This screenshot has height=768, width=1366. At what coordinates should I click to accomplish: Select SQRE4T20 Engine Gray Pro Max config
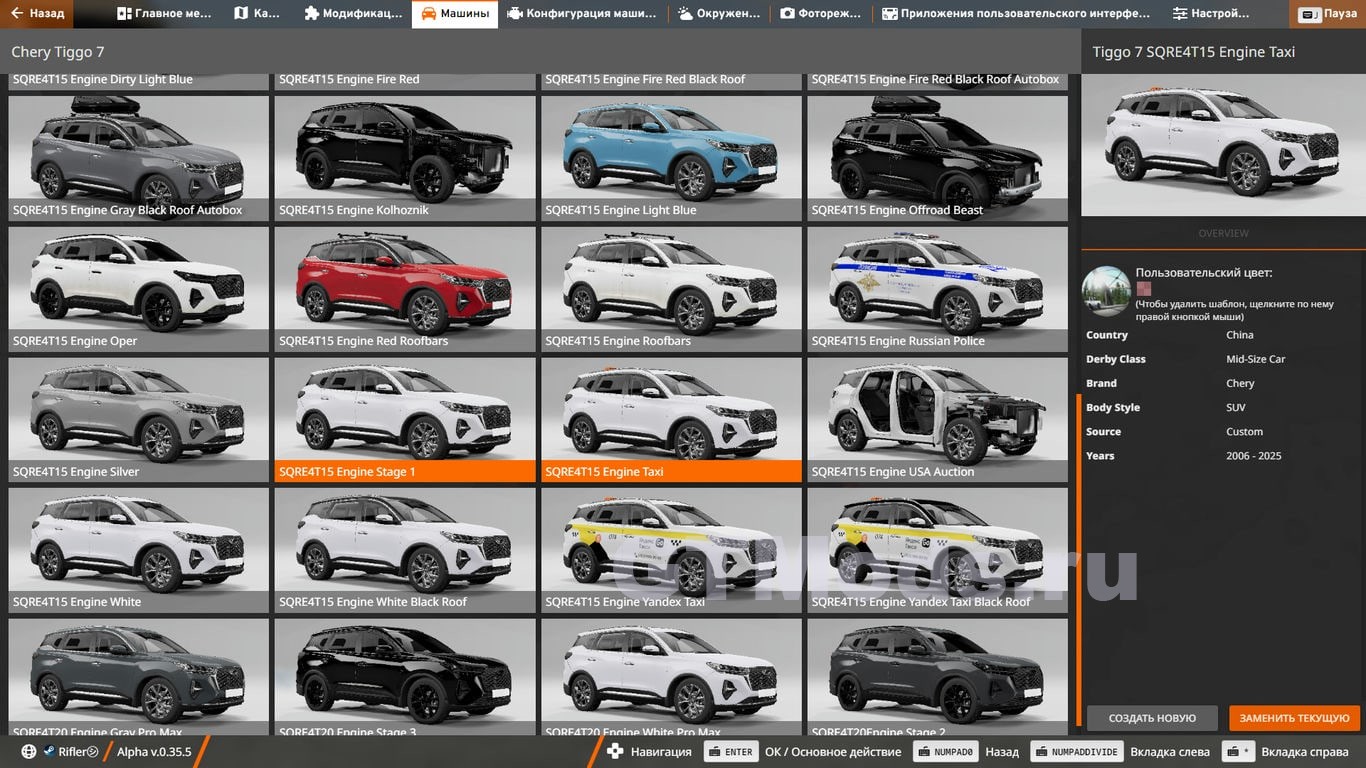(139, 678)
